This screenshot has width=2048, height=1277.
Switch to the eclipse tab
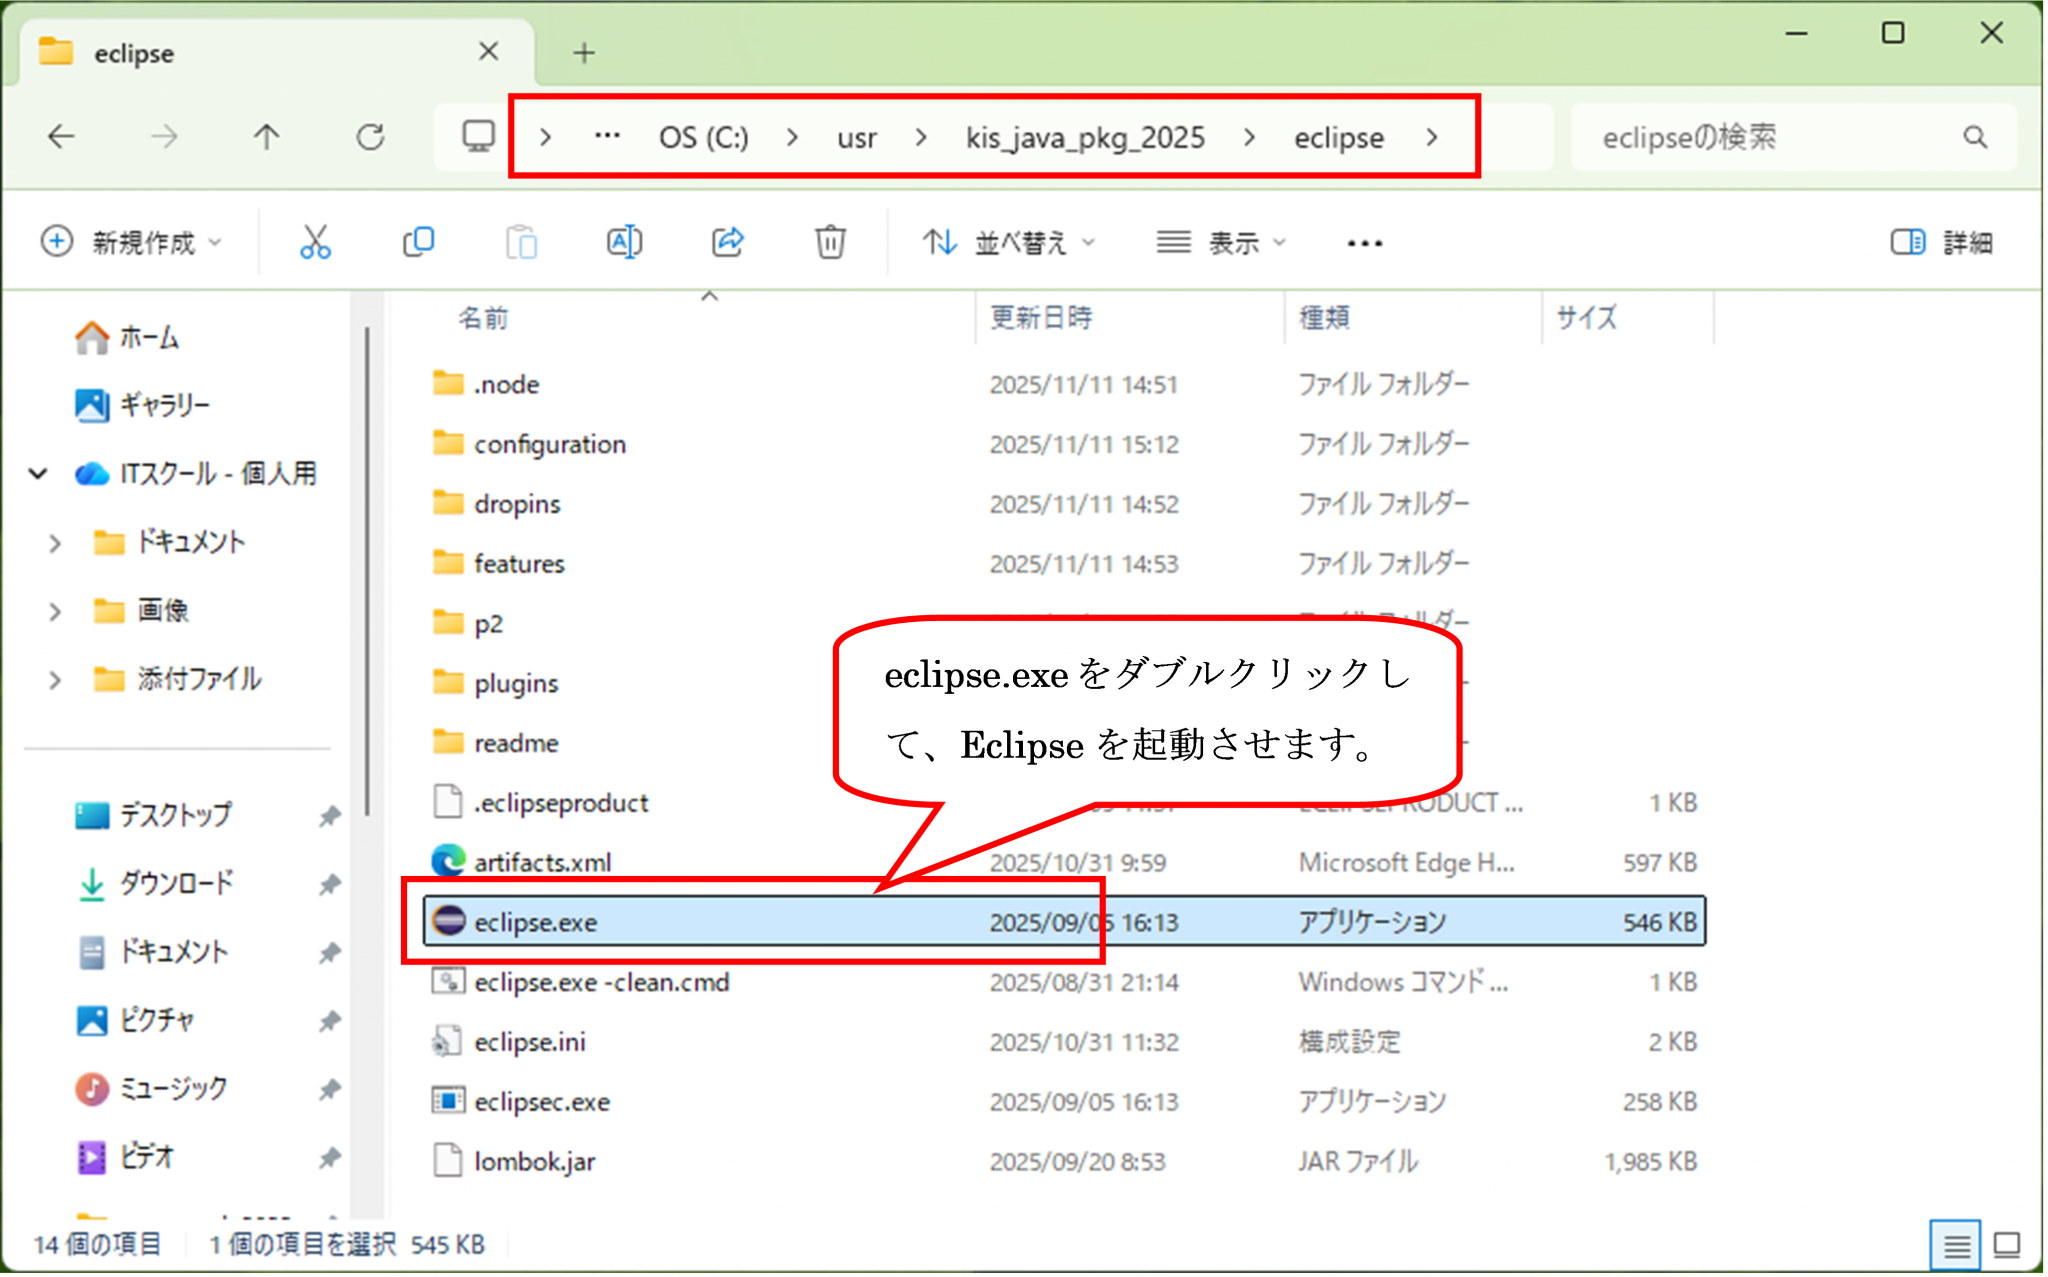pyautogui.click(x=135, y=52)
